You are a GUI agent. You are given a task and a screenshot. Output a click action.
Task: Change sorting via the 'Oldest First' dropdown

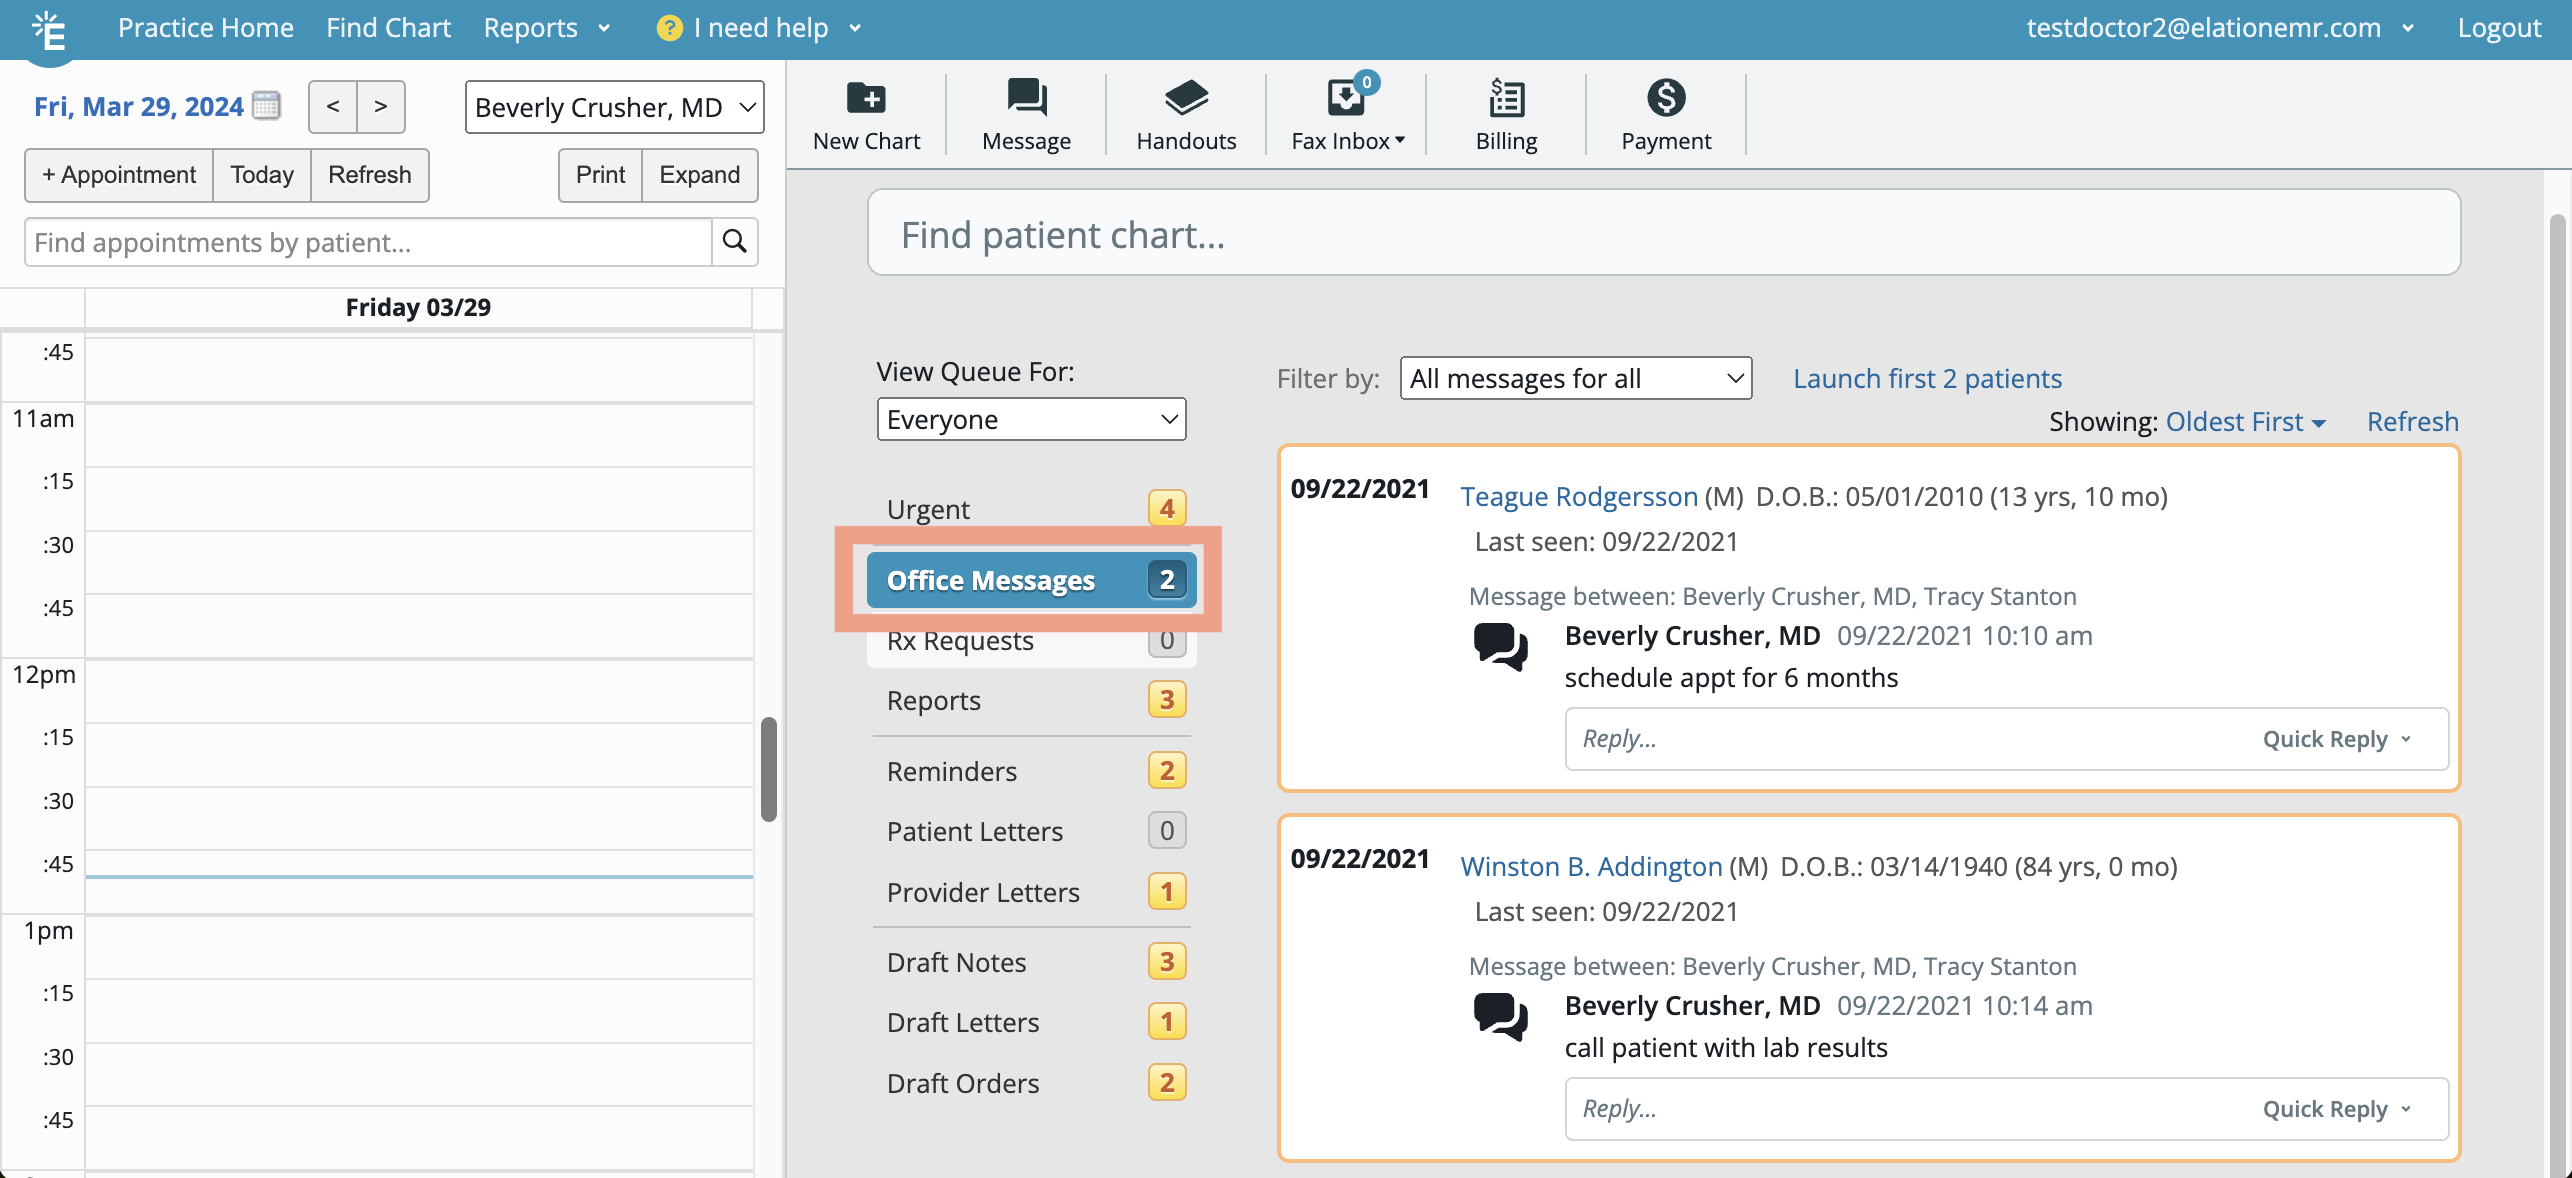click(2245, 421)
